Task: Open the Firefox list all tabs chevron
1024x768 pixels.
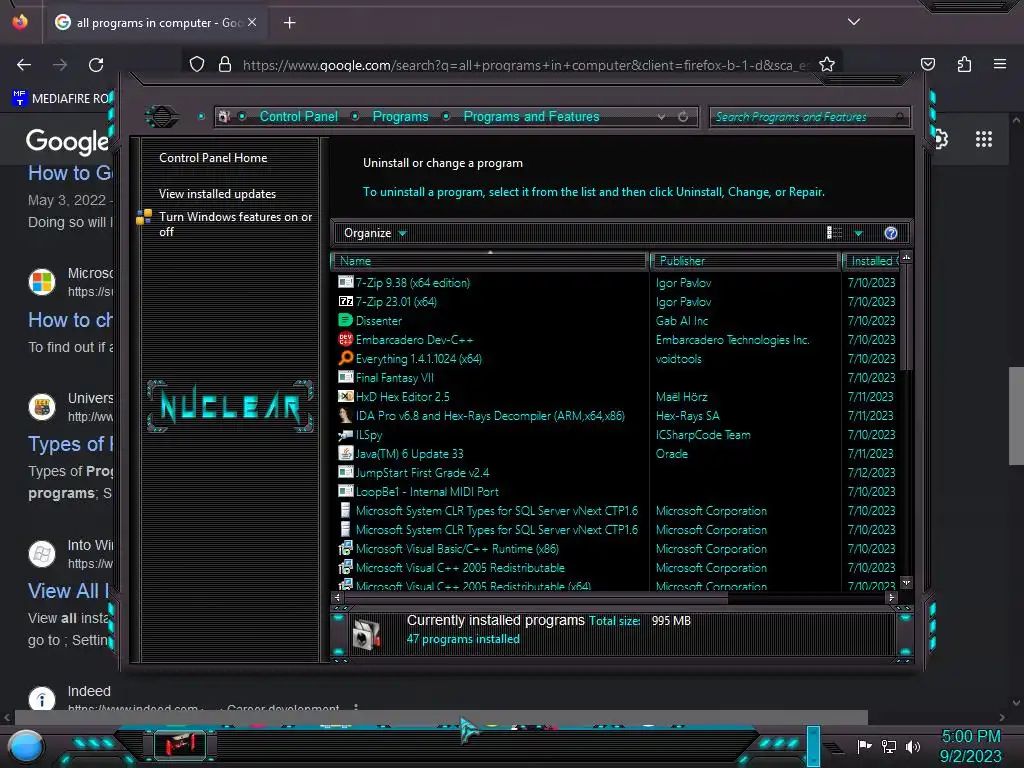Action: click(854, 22)
